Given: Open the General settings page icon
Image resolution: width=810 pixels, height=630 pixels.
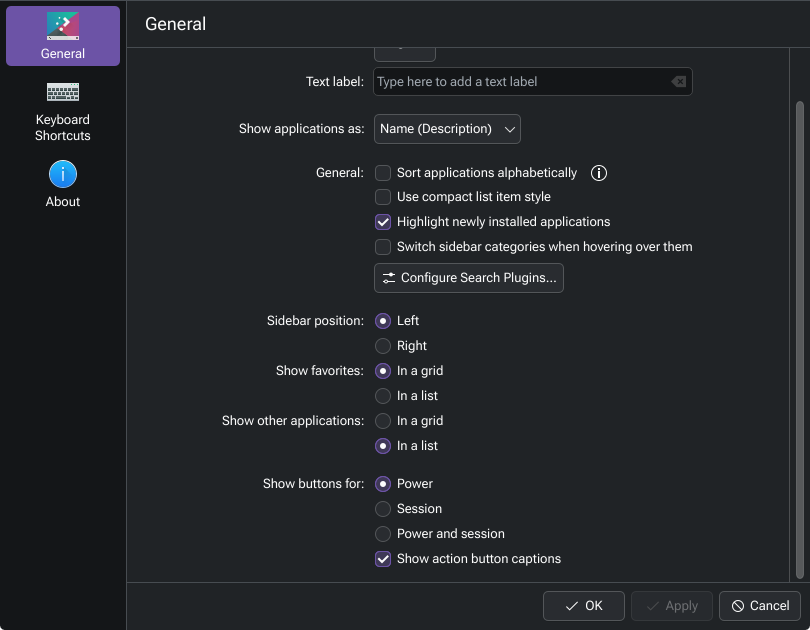Looking at the screenshot, I should pos(63,28).
